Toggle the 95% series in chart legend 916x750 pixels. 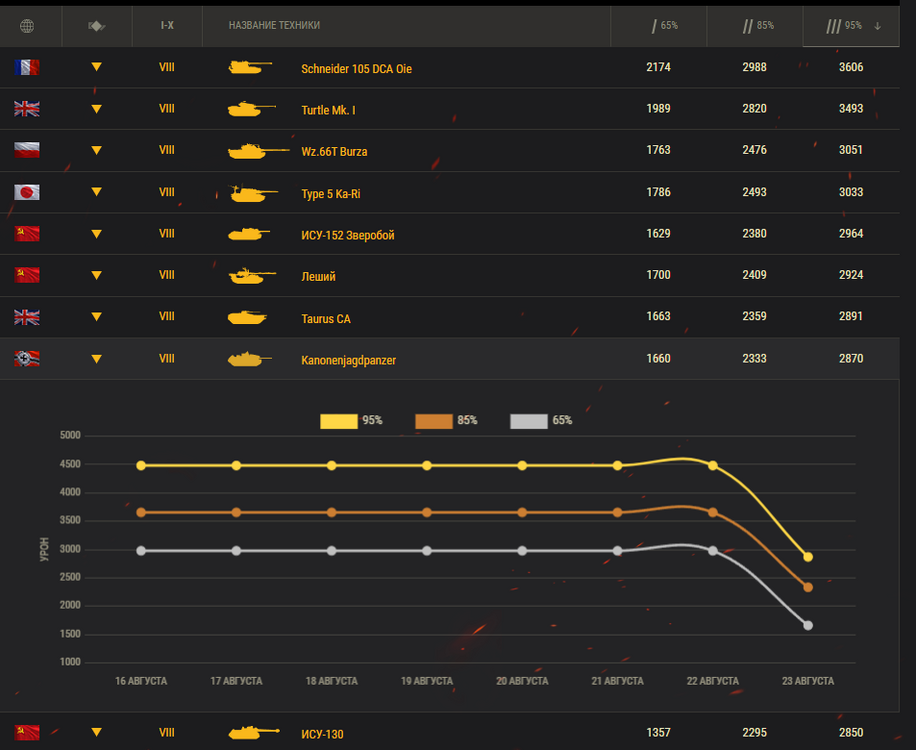[351, 421]
